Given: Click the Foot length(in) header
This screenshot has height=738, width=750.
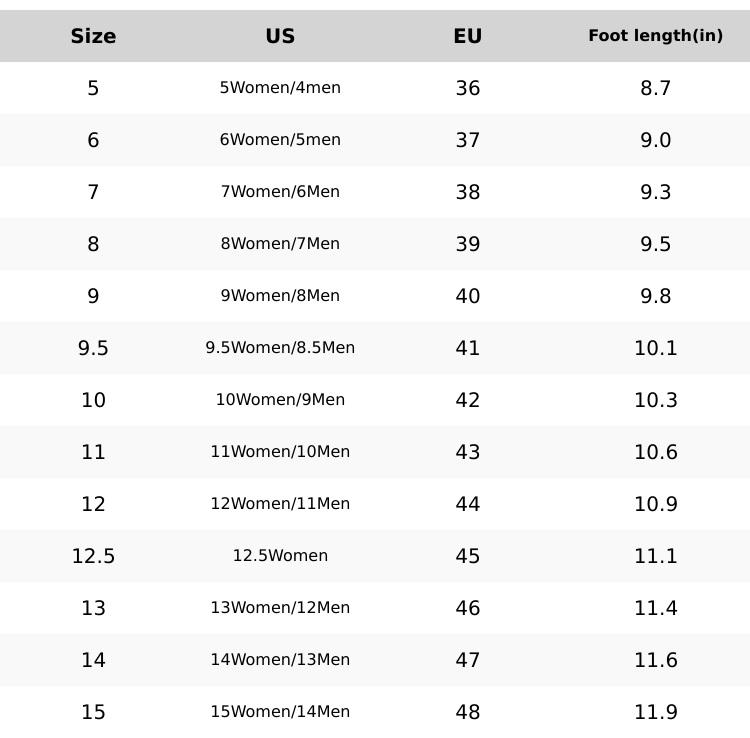Looking at the screenshot, I should click(655, 36).
